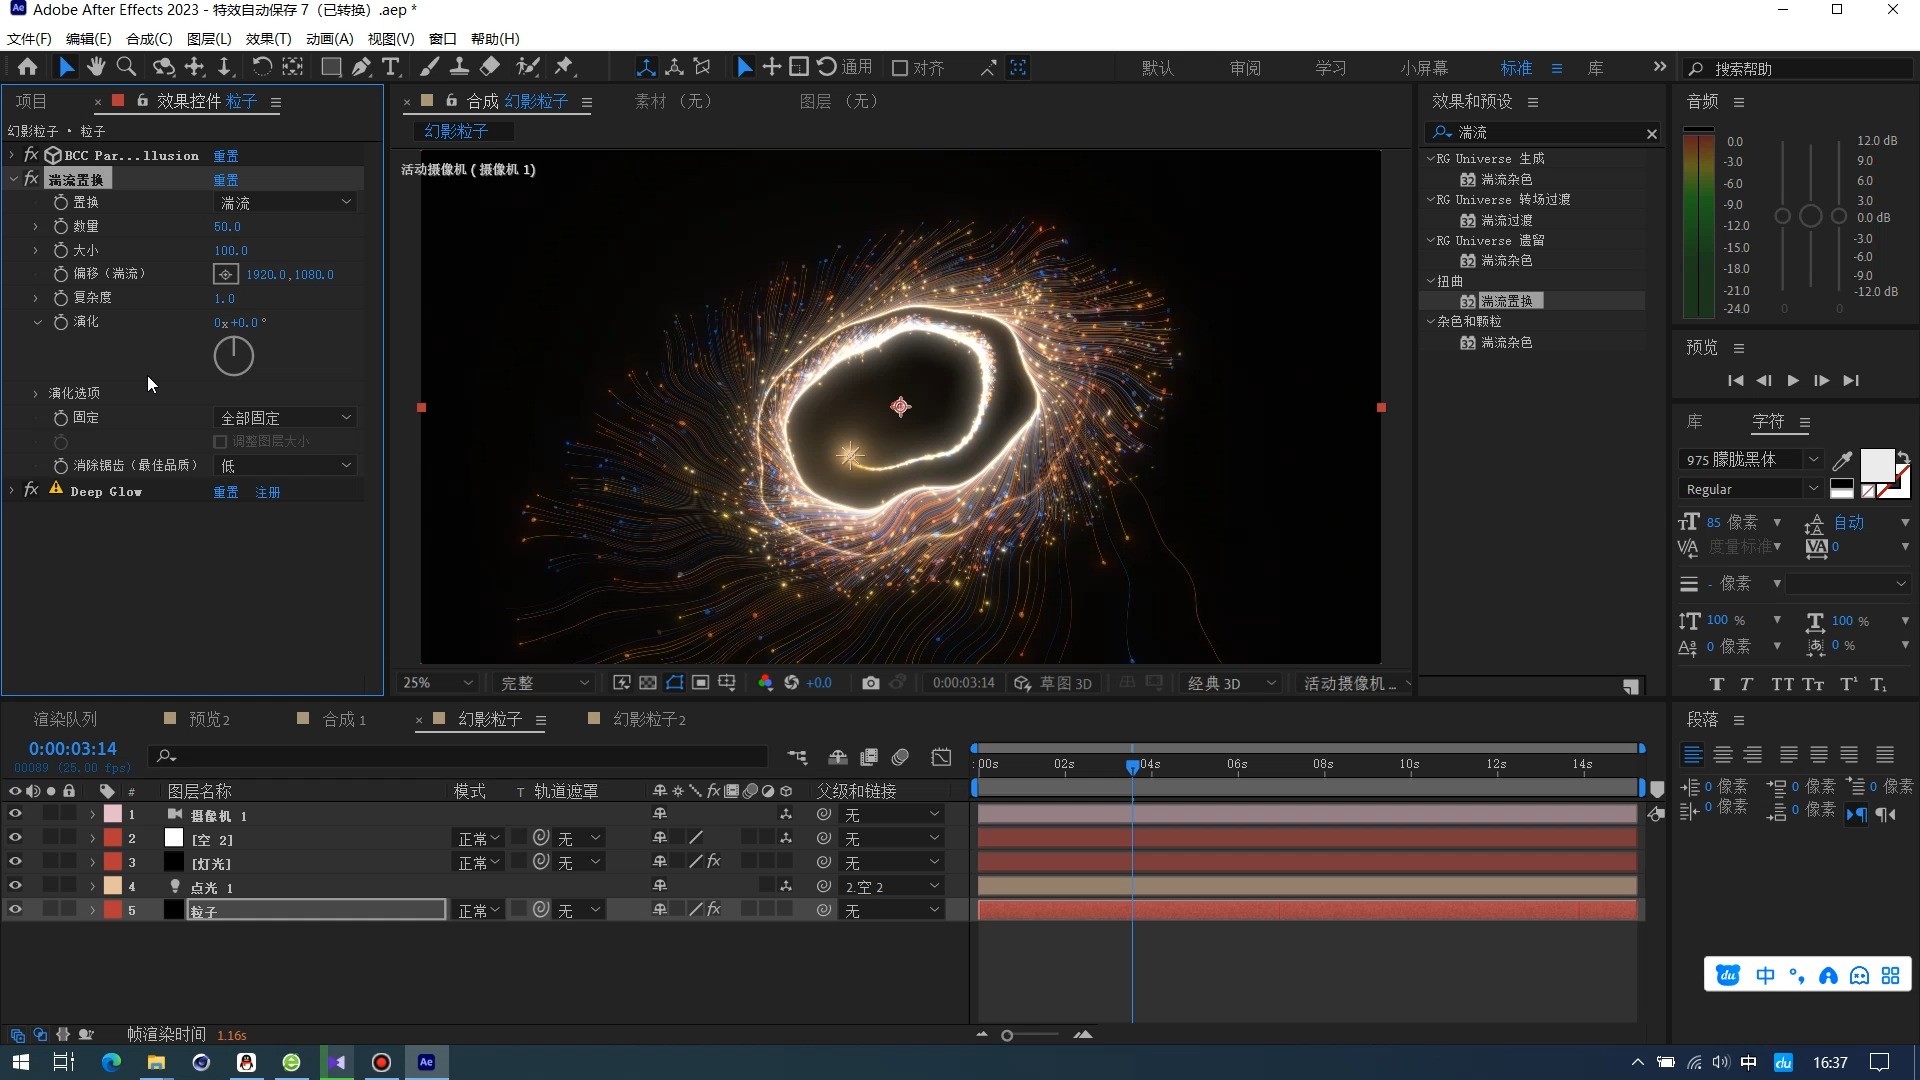
Task: Hide the [空 2] layer
Action: (x=15, y=838)
